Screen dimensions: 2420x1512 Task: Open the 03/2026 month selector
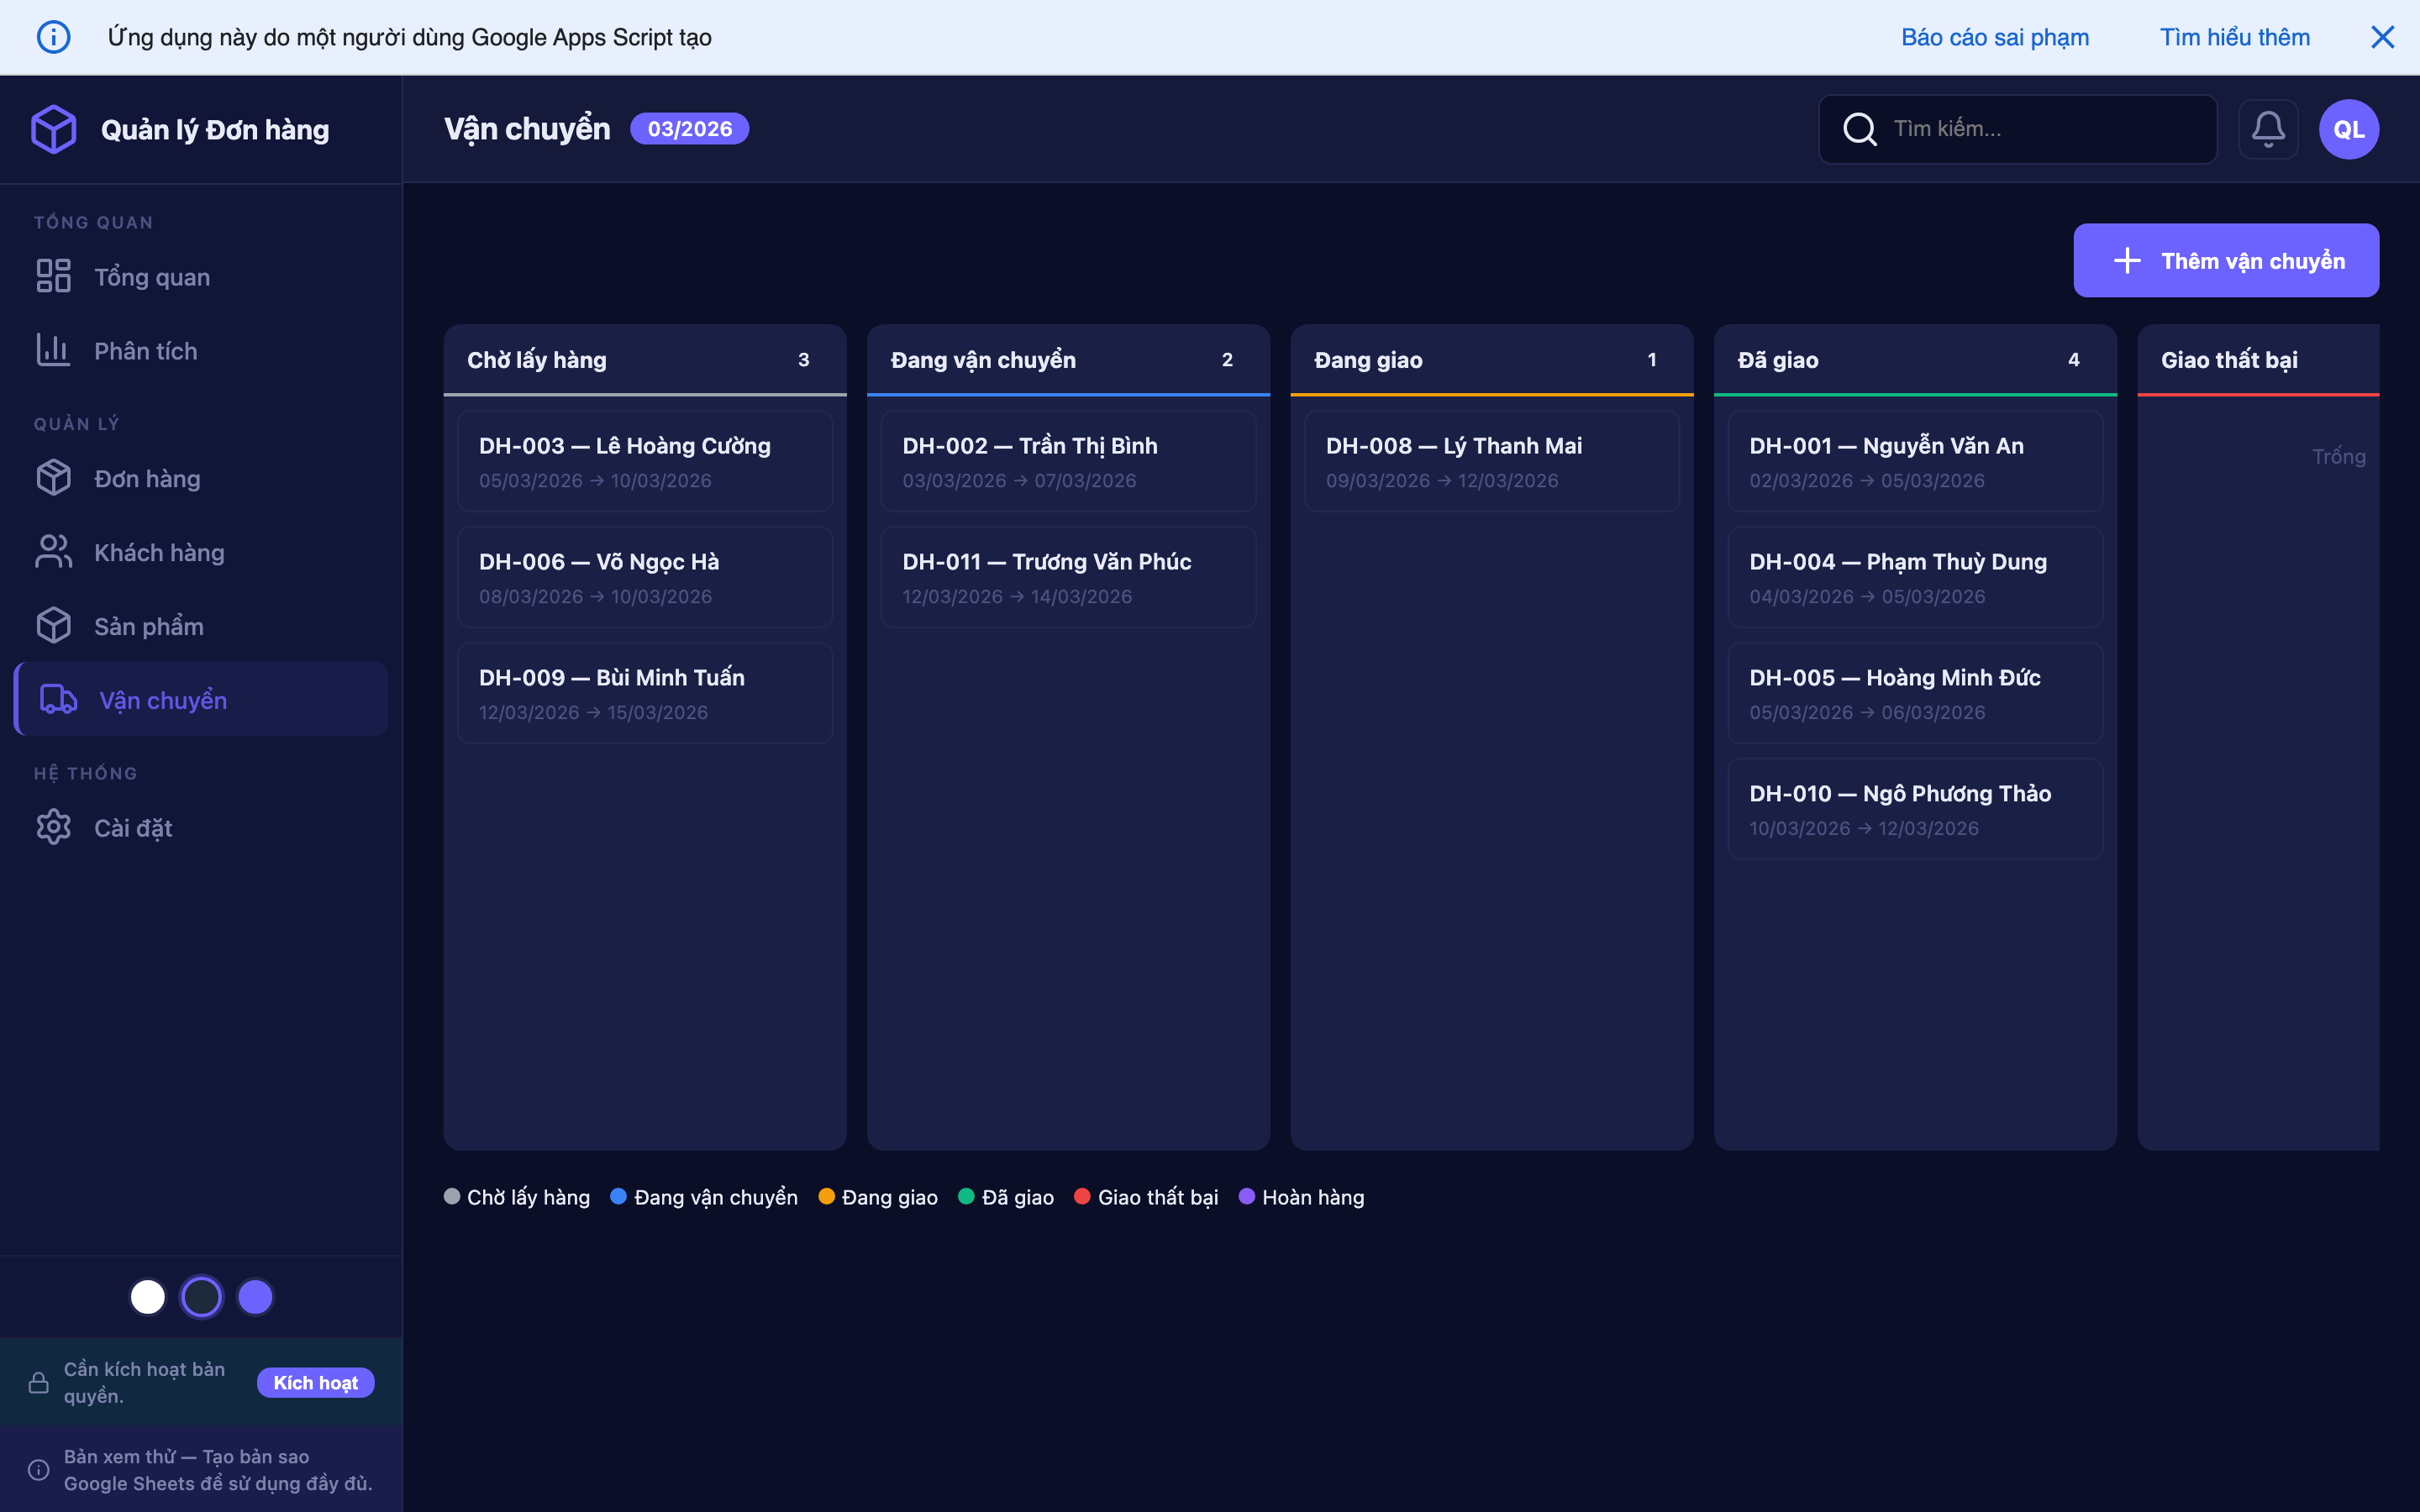coord(689,128)
